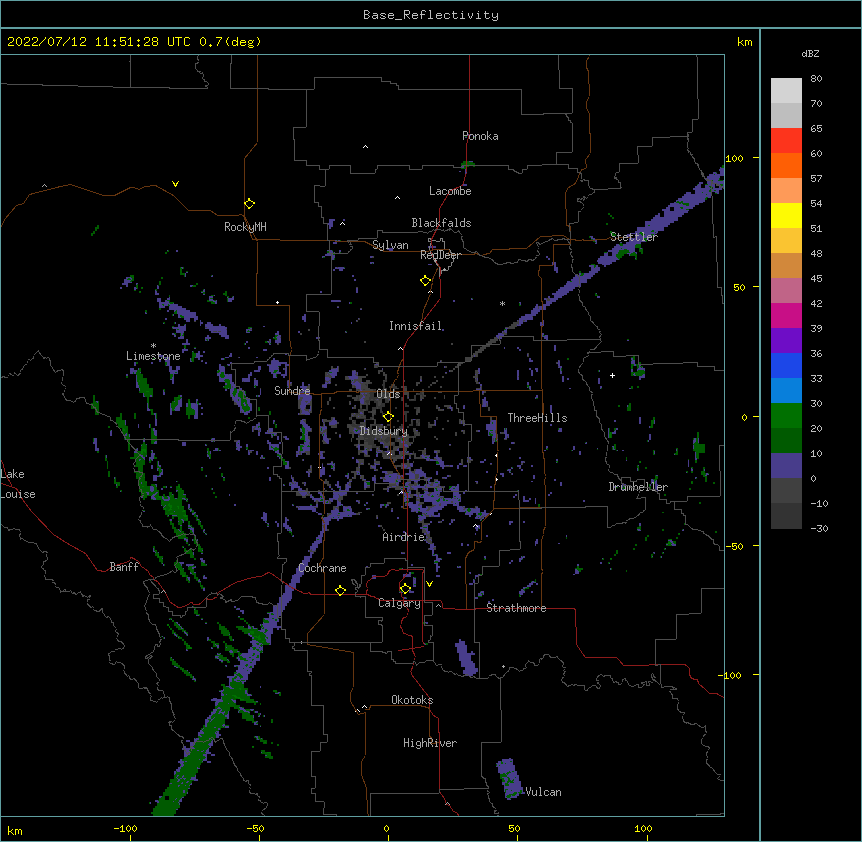Image resolution: width=862 pixels, height=842 pixels.
Task: Click the Innisfail label
Action: coord(416,326)
